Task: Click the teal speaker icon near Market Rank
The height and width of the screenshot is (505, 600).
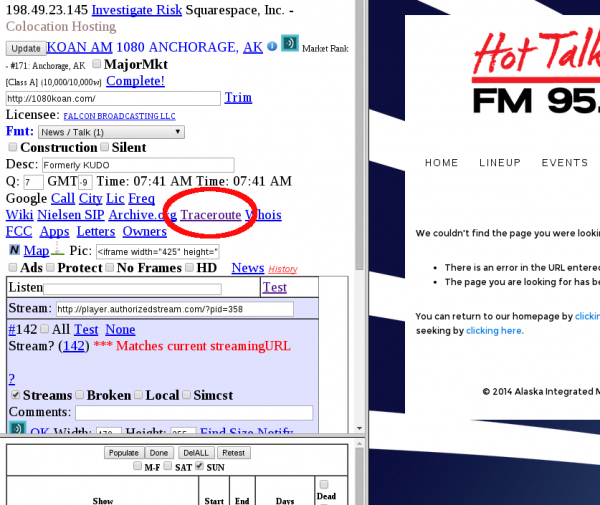Action: [290, 43]
